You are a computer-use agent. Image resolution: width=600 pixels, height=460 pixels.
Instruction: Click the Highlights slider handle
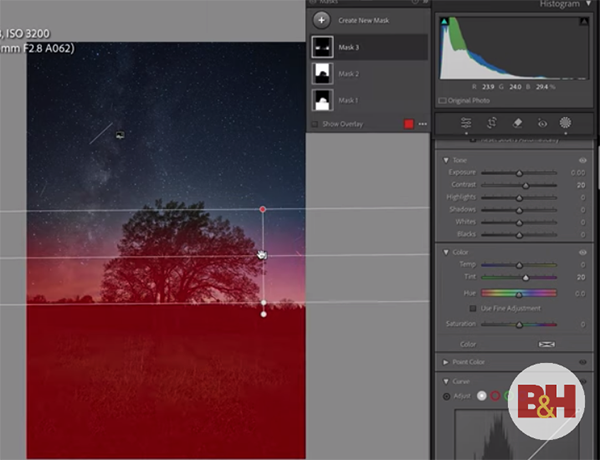pyautogui.click(x=519, y=198)
